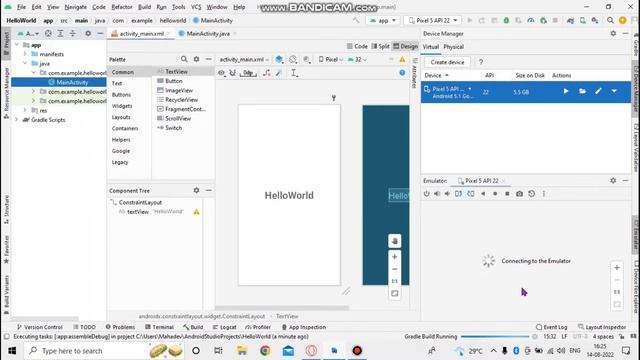Open the Tools menu
Image resolution: width=640 pixels, height=360 pixels.
[178, 7]
